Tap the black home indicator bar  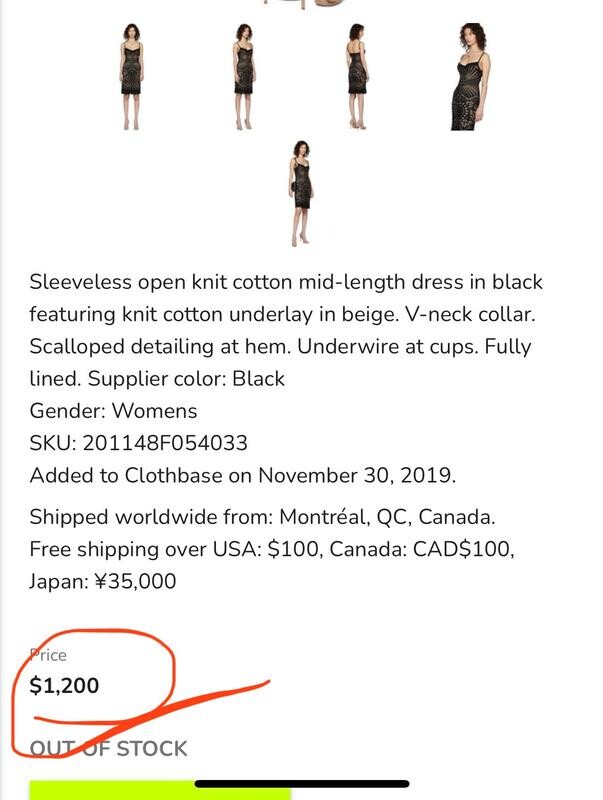click(301, 784)
